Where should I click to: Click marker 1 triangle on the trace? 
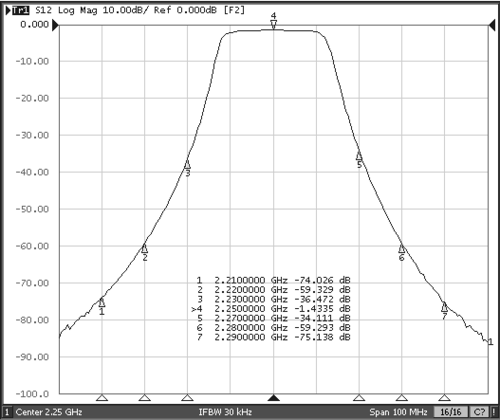click(x=102, y=302)
